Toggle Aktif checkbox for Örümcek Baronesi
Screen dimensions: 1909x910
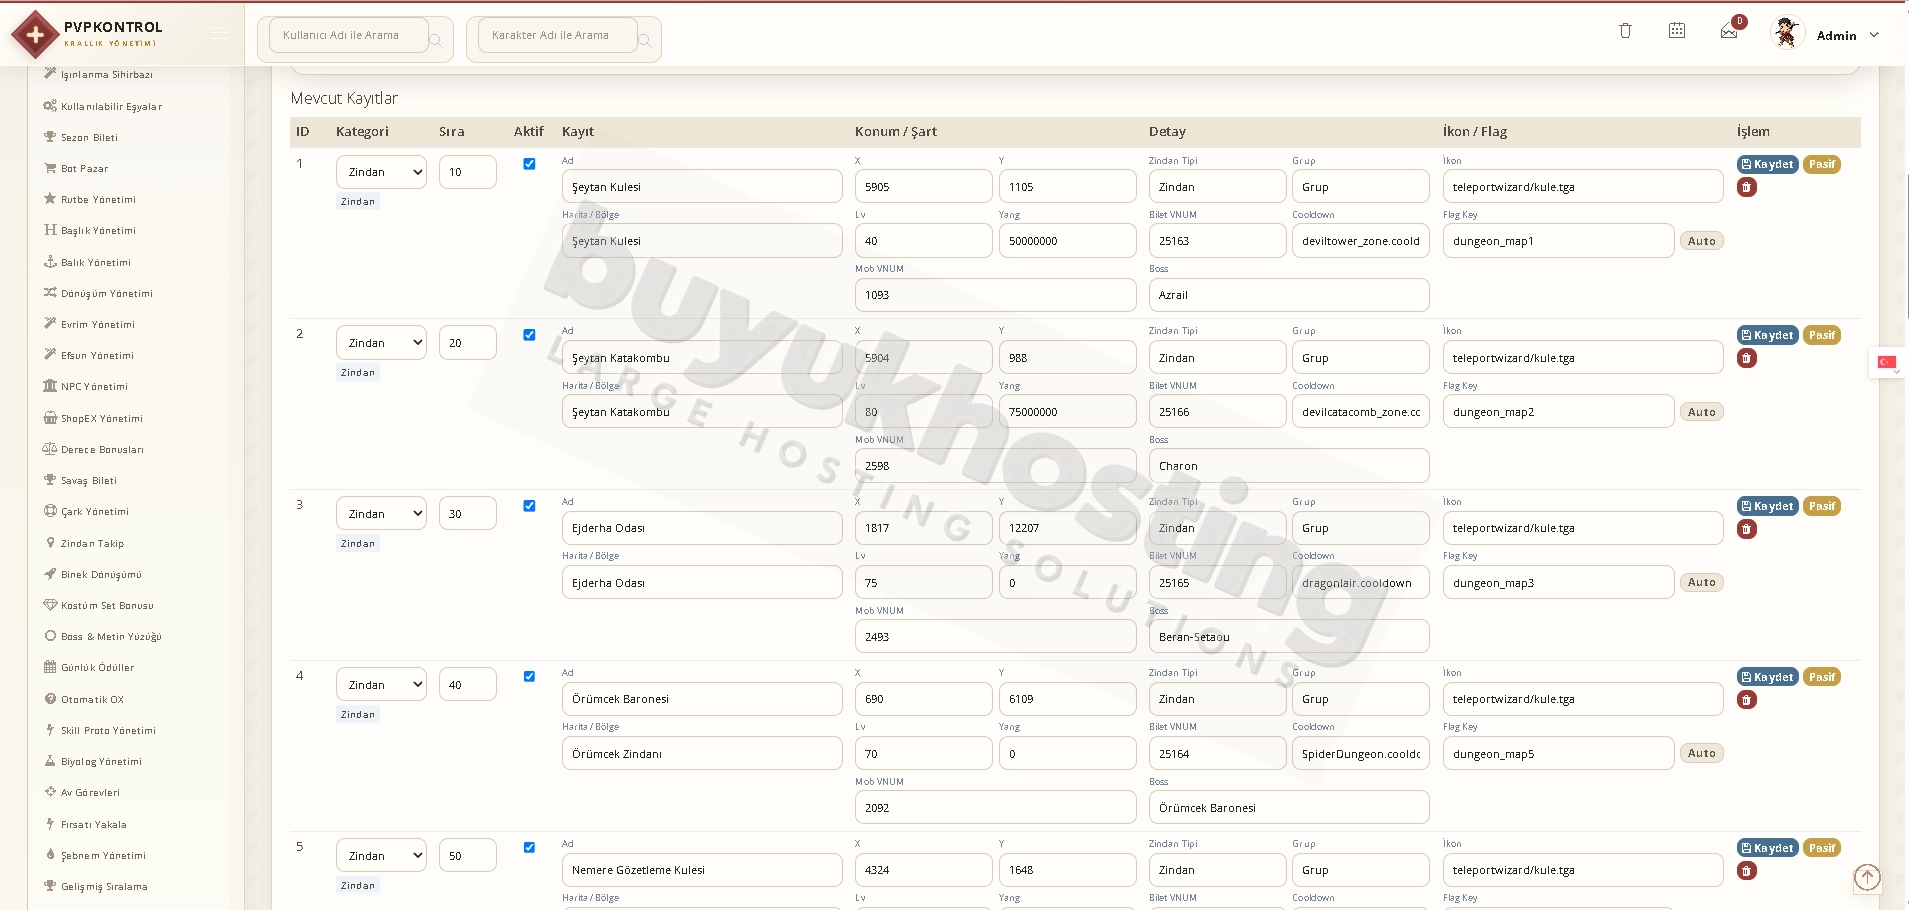pyautogui.click(x=529, y=677)
